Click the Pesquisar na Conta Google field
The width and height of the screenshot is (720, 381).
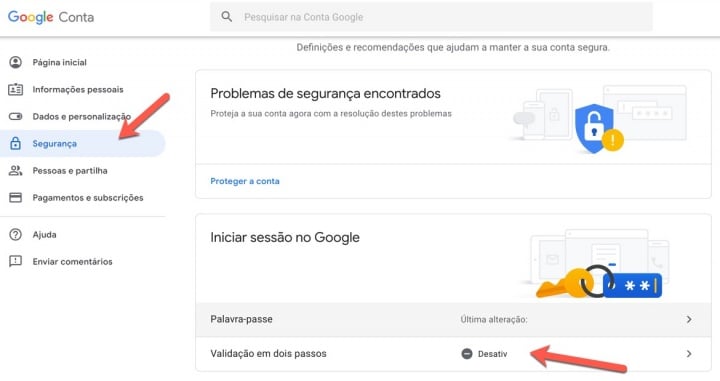coord(431,17)
